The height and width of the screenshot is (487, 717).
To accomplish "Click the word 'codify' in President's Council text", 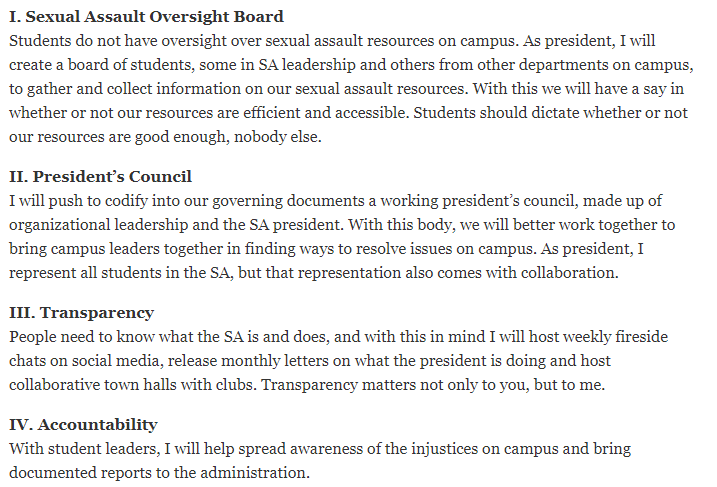I will [126, 201].
